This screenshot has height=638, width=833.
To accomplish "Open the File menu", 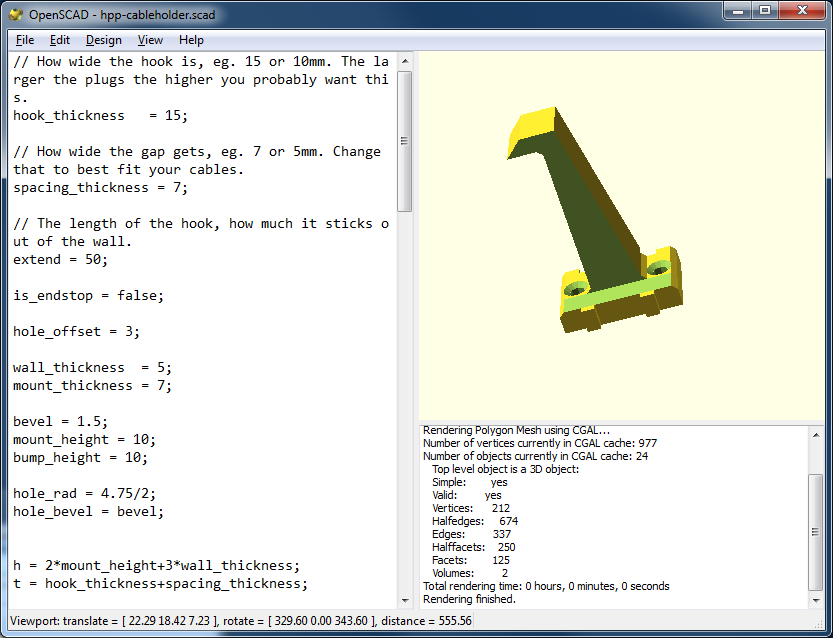I will [24, 40].
